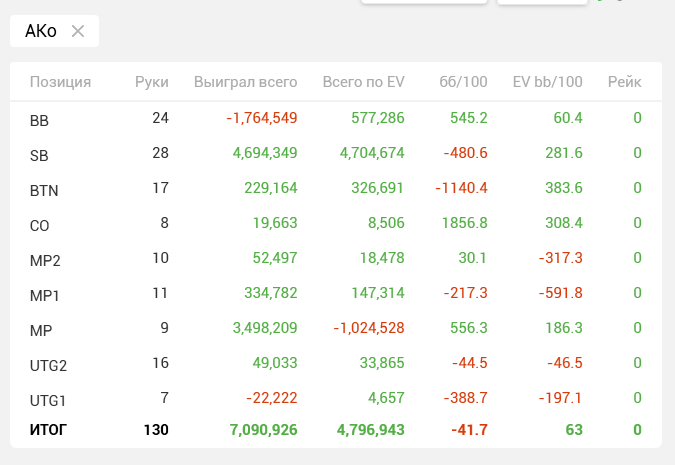Open the UTG2 position row
The image size is (675, 465).
pyautogui.click(x=48, y=365)
